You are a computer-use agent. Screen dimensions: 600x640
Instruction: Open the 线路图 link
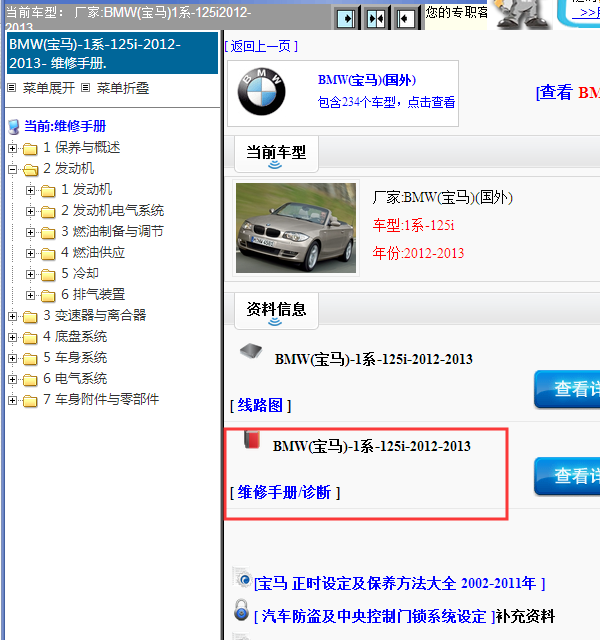pos(260,405)
